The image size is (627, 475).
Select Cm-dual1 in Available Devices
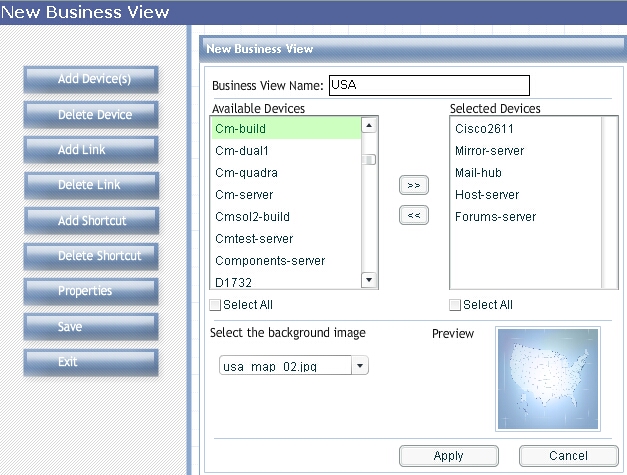(286, 150)
